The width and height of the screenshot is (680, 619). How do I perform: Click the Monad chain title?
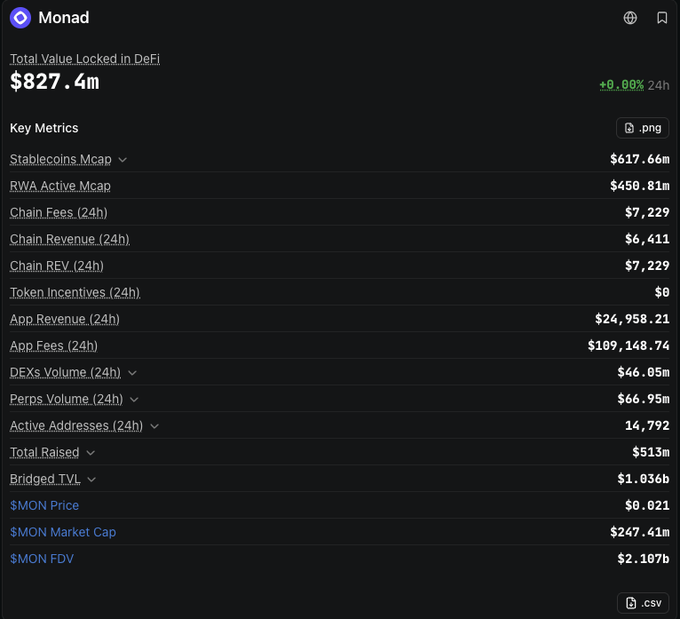(x=64, y=18)
